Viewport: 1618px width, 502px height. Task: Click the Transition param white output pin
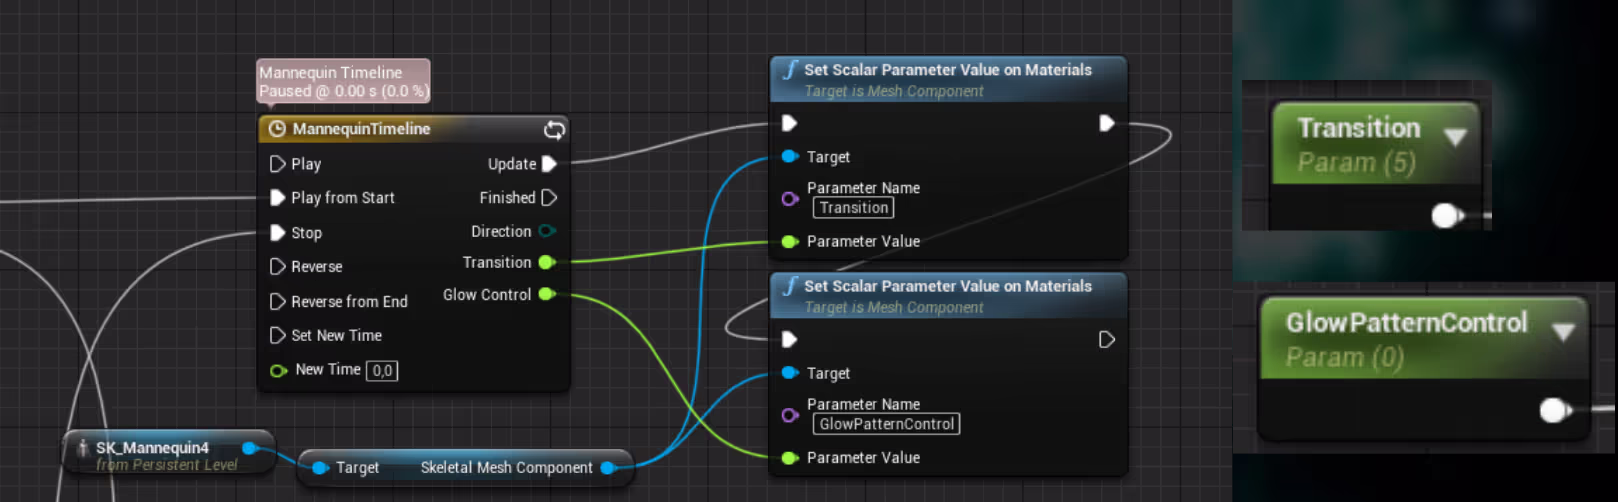1445,215
